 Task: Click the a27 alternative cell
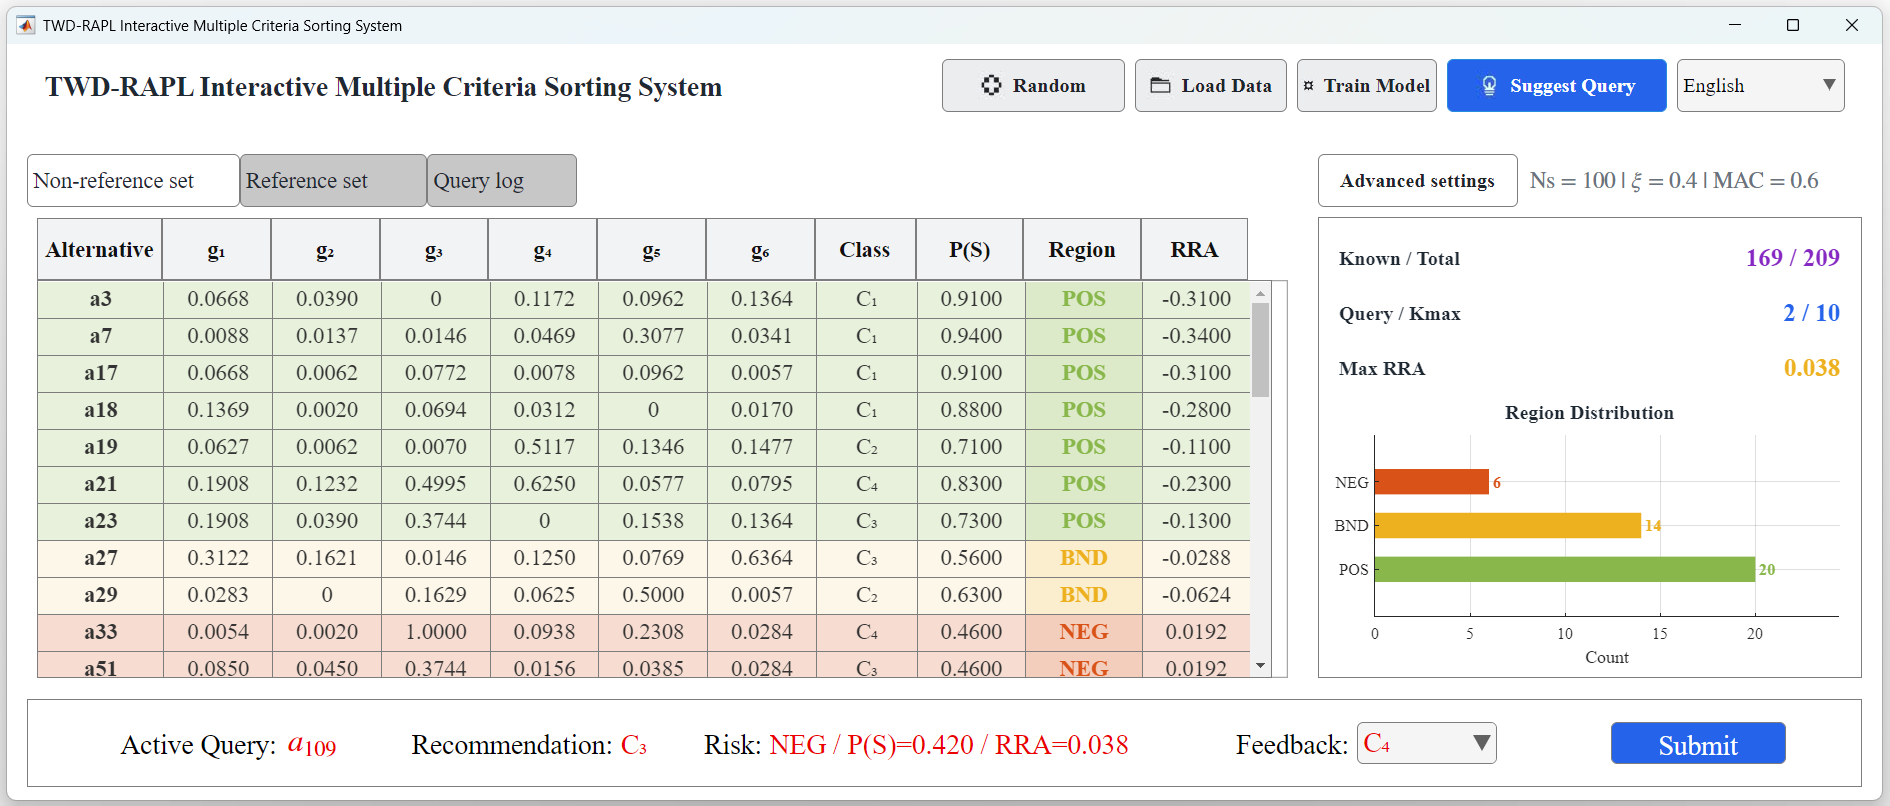tap(101, 558)
